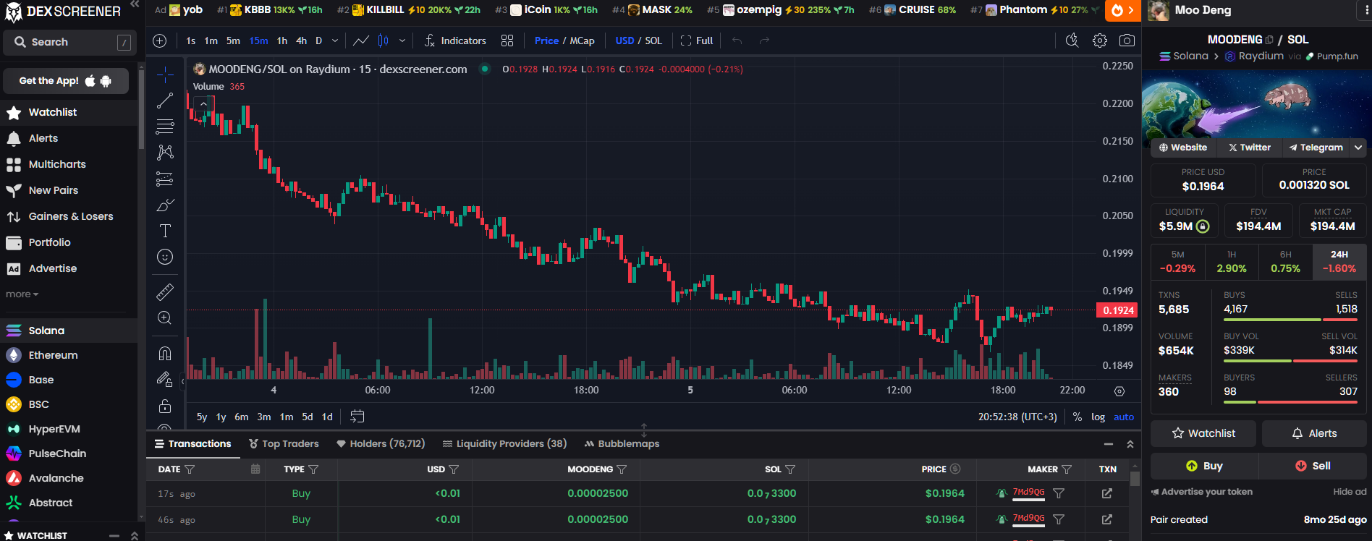The height and width of the screenshot is (541, 1372).
Task: Open the DATE column calendar picker
Action: (255, 469)
